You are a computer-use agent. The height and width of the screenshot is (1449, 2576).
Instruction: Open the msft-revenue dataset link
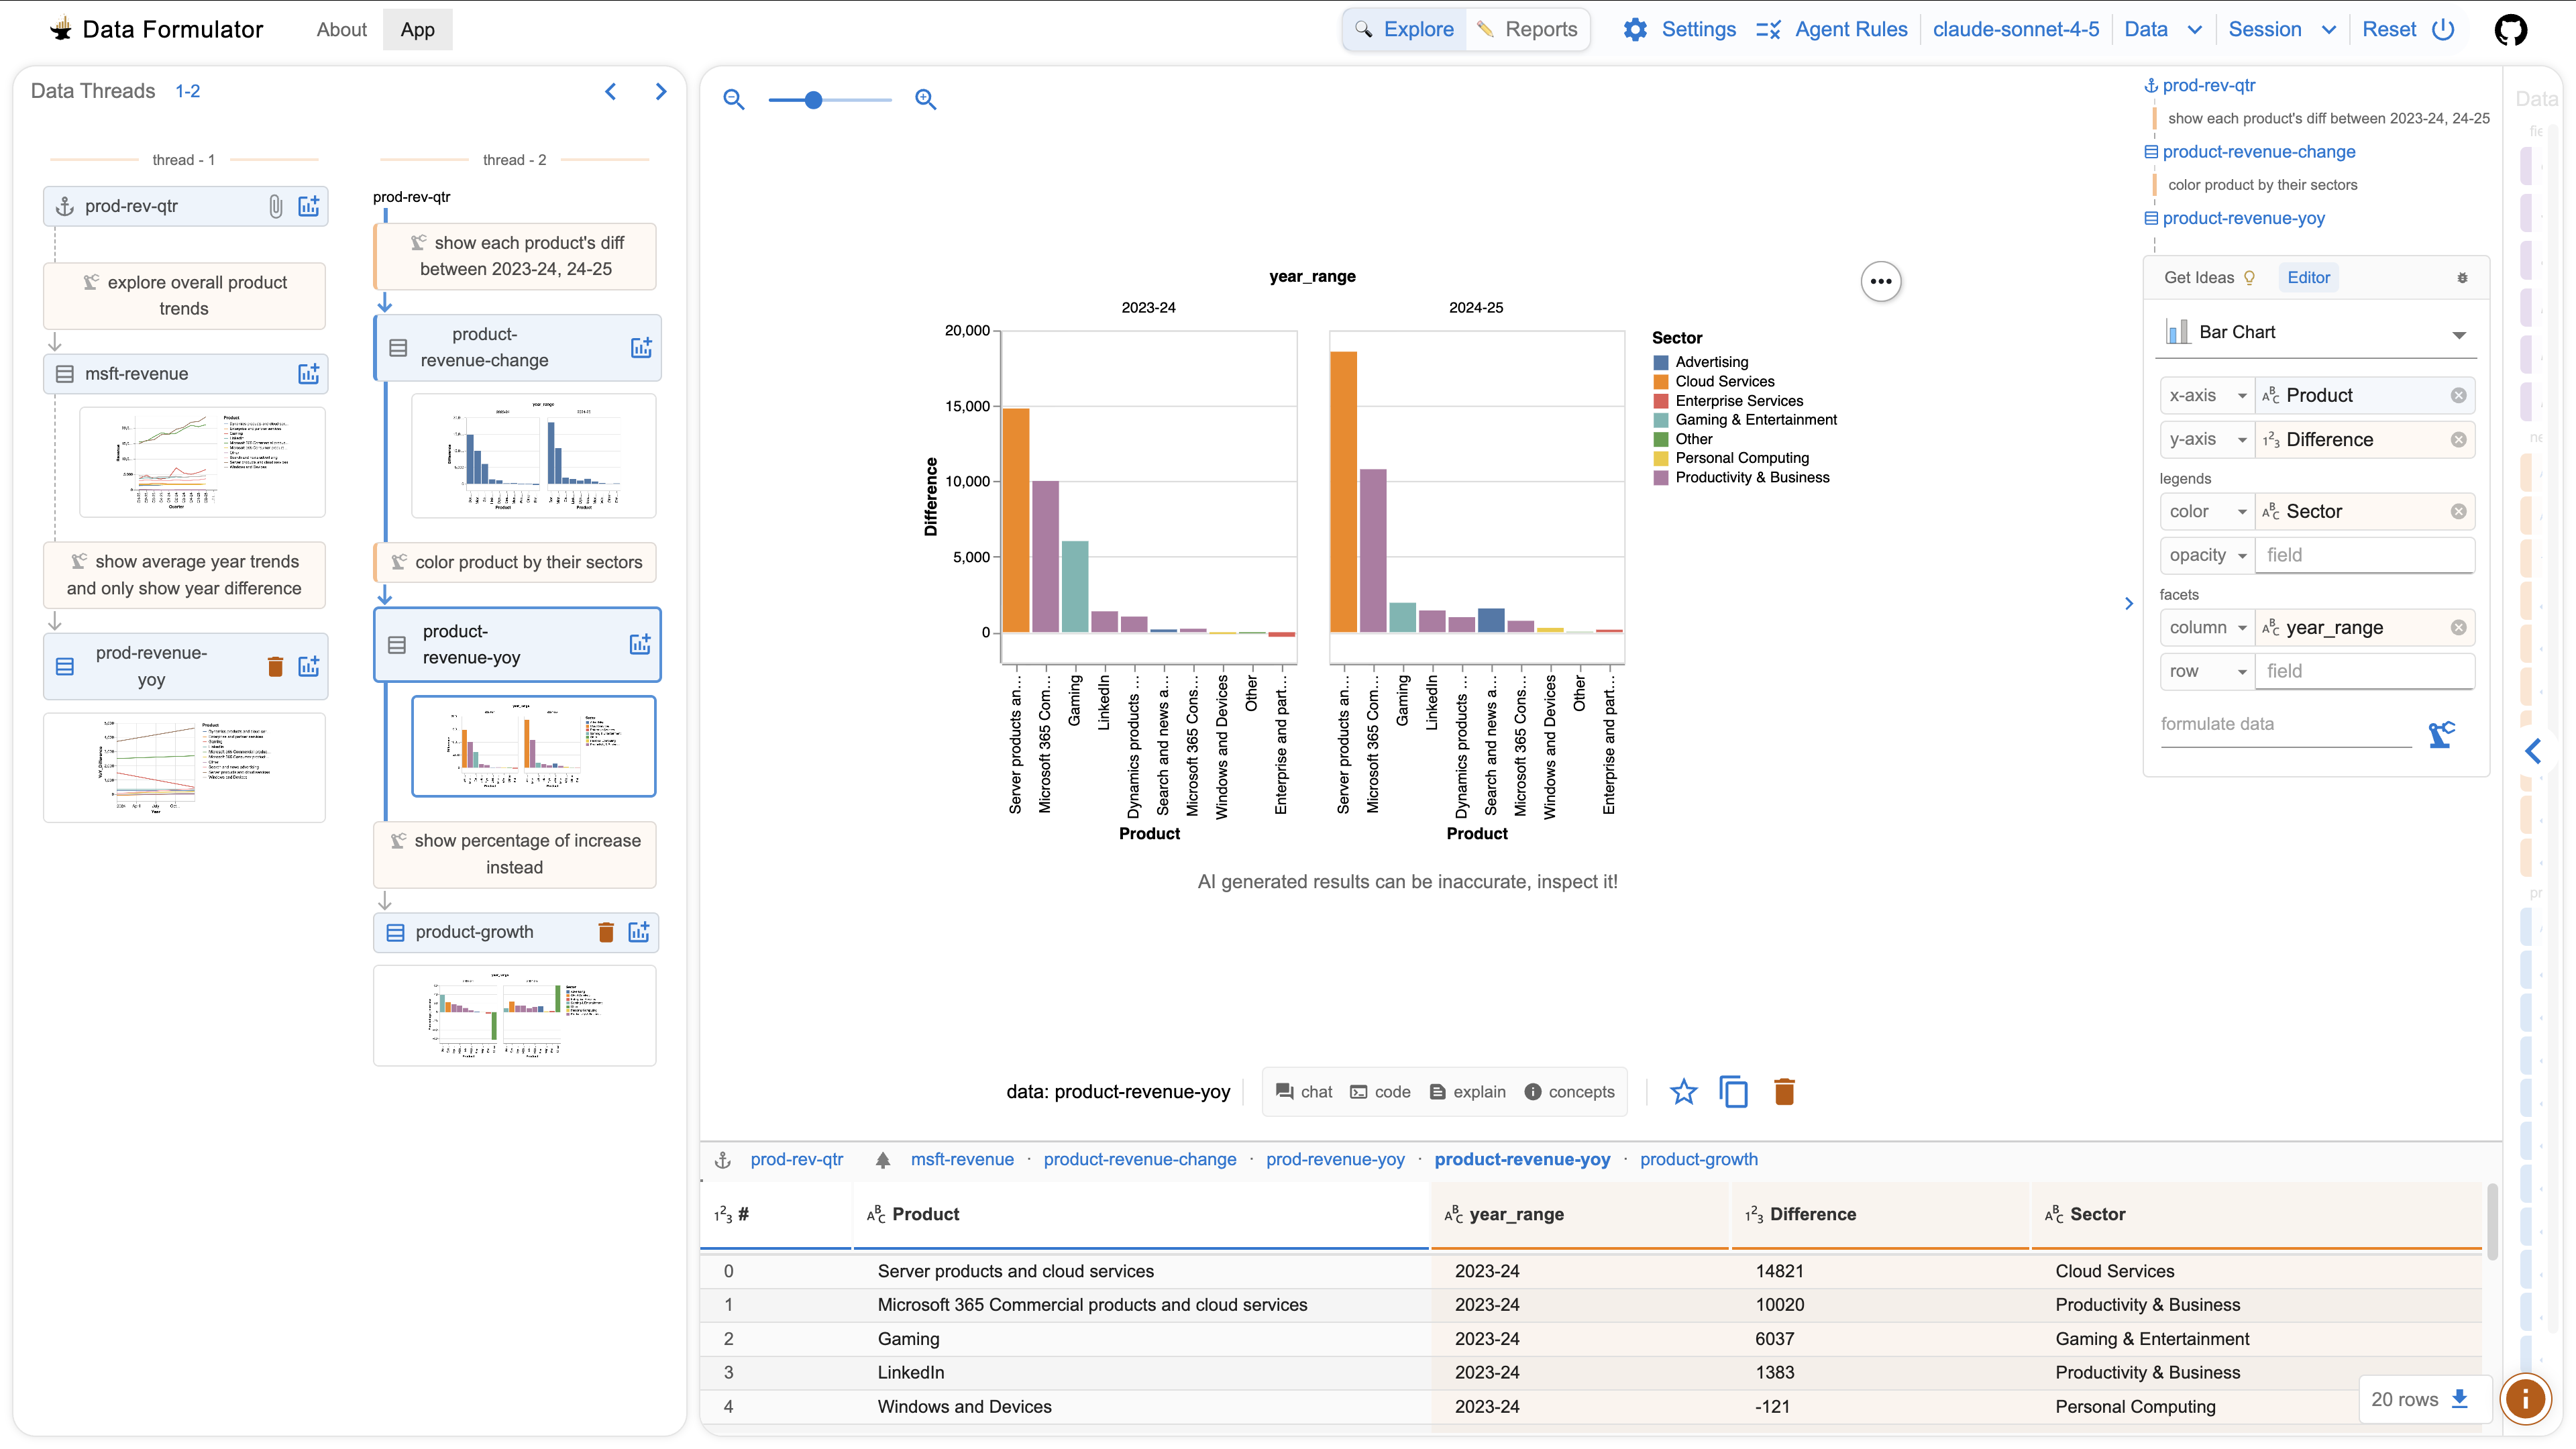point(962,1159)
